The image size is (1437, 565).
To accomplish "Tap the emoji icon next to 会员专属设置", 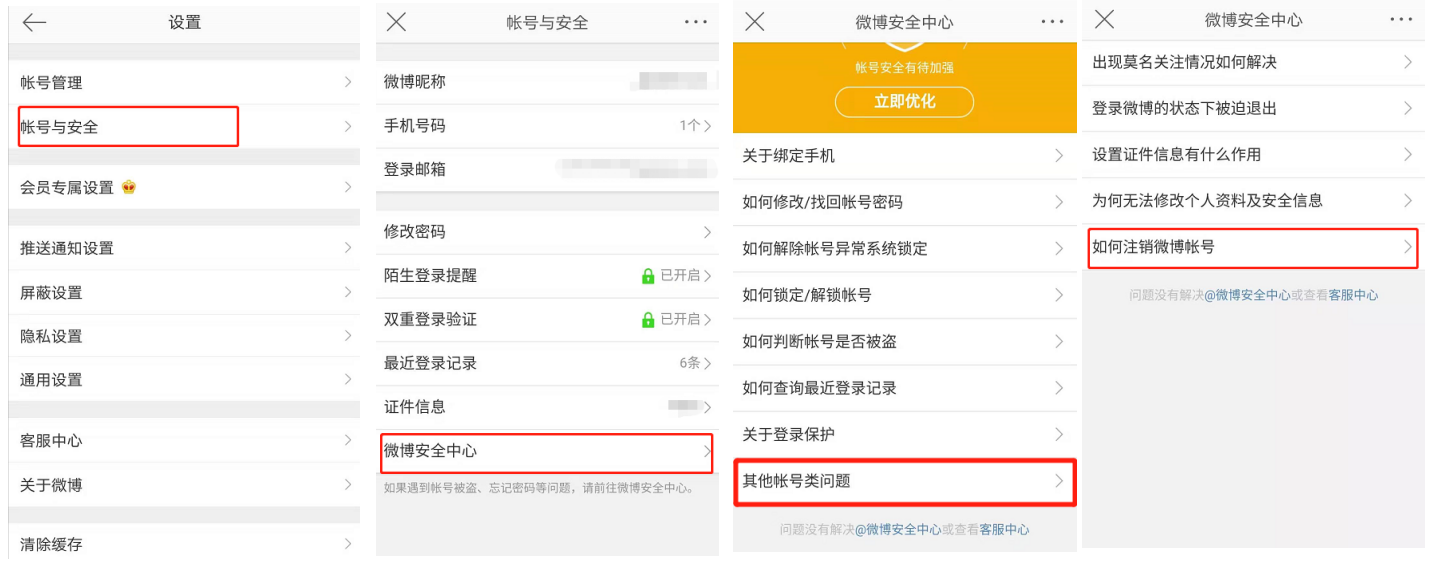I will [128, 188].
